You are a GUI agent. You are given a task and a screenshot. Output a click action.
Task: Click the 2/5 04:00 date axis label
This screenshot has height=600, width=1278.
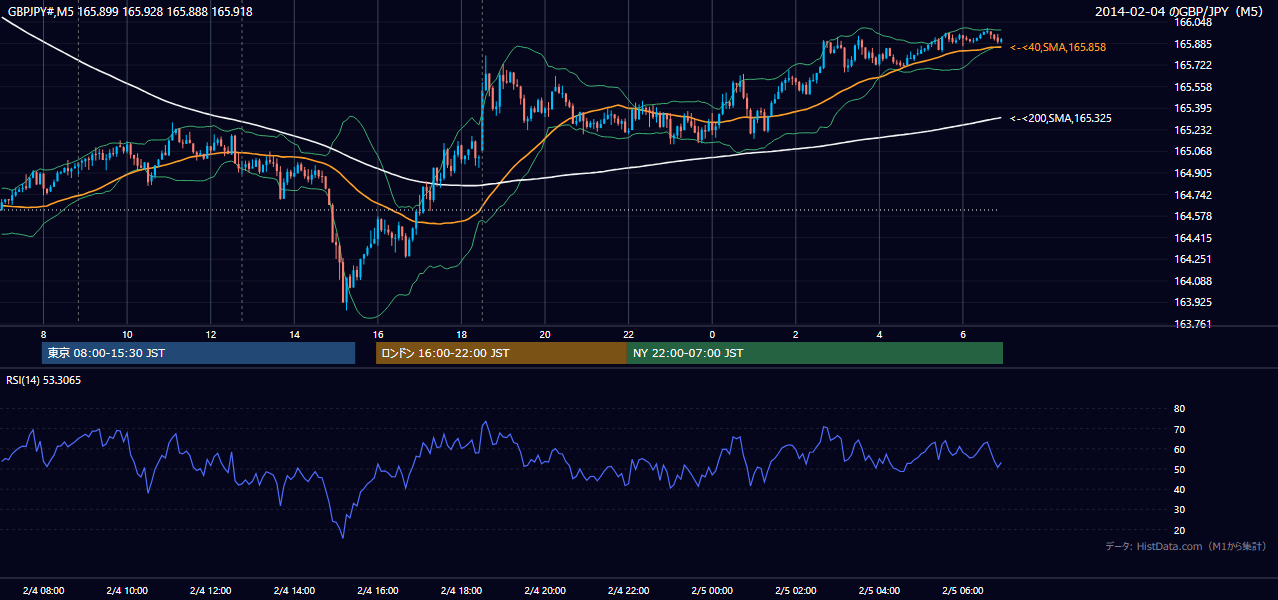(879, 590)
